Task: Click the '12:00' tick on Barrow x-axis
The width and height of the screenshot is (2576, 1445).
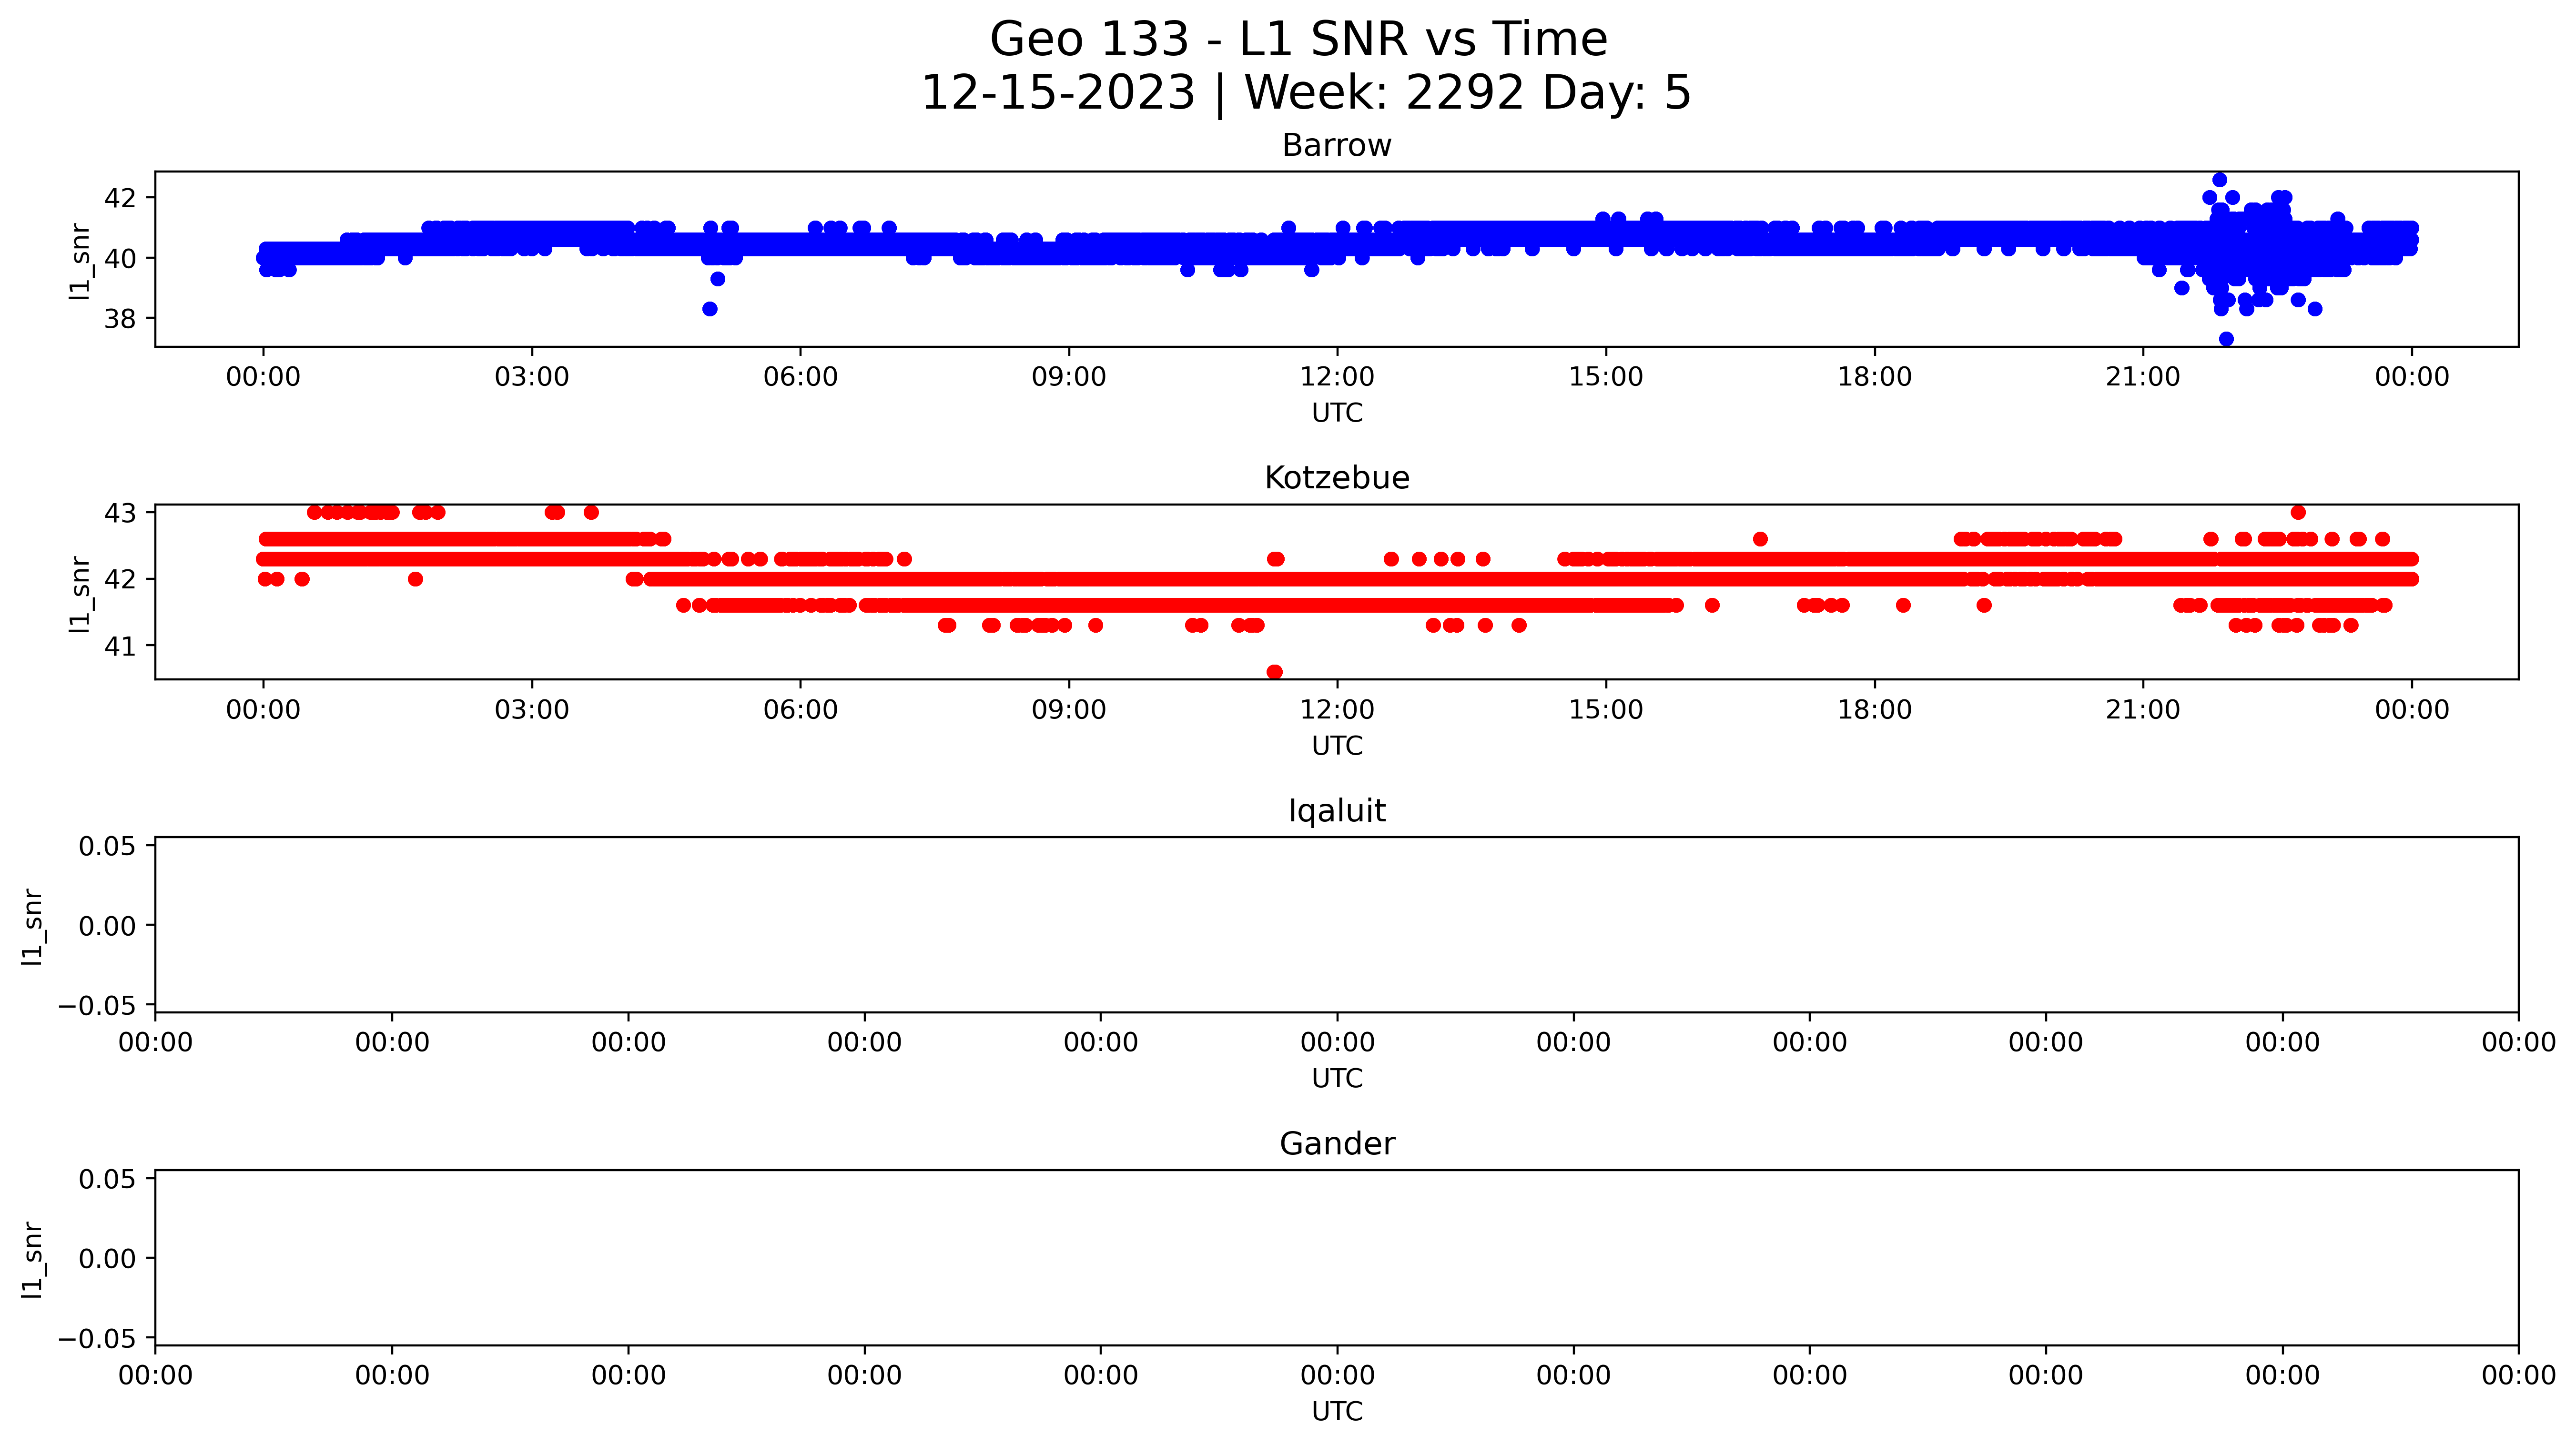Action: pos(1337,377)
